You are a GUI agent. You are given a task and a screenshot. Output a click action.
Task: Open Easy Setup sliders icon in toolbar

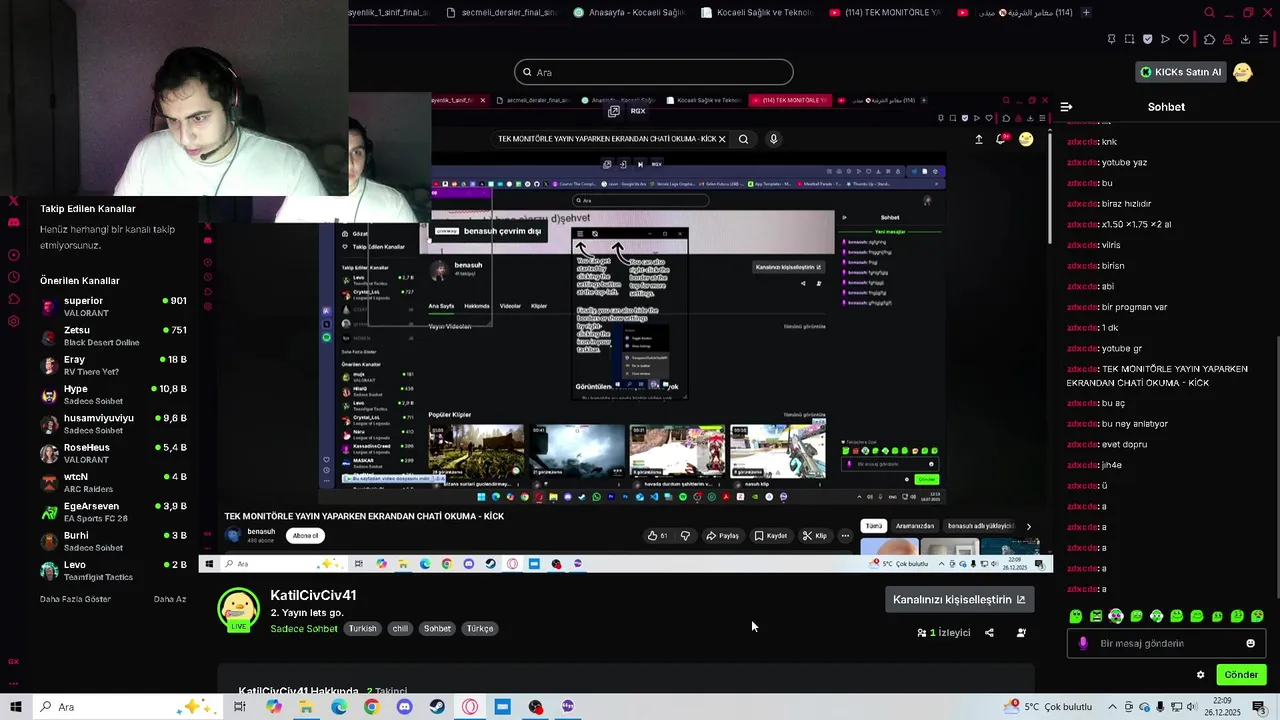(1263, 39)
